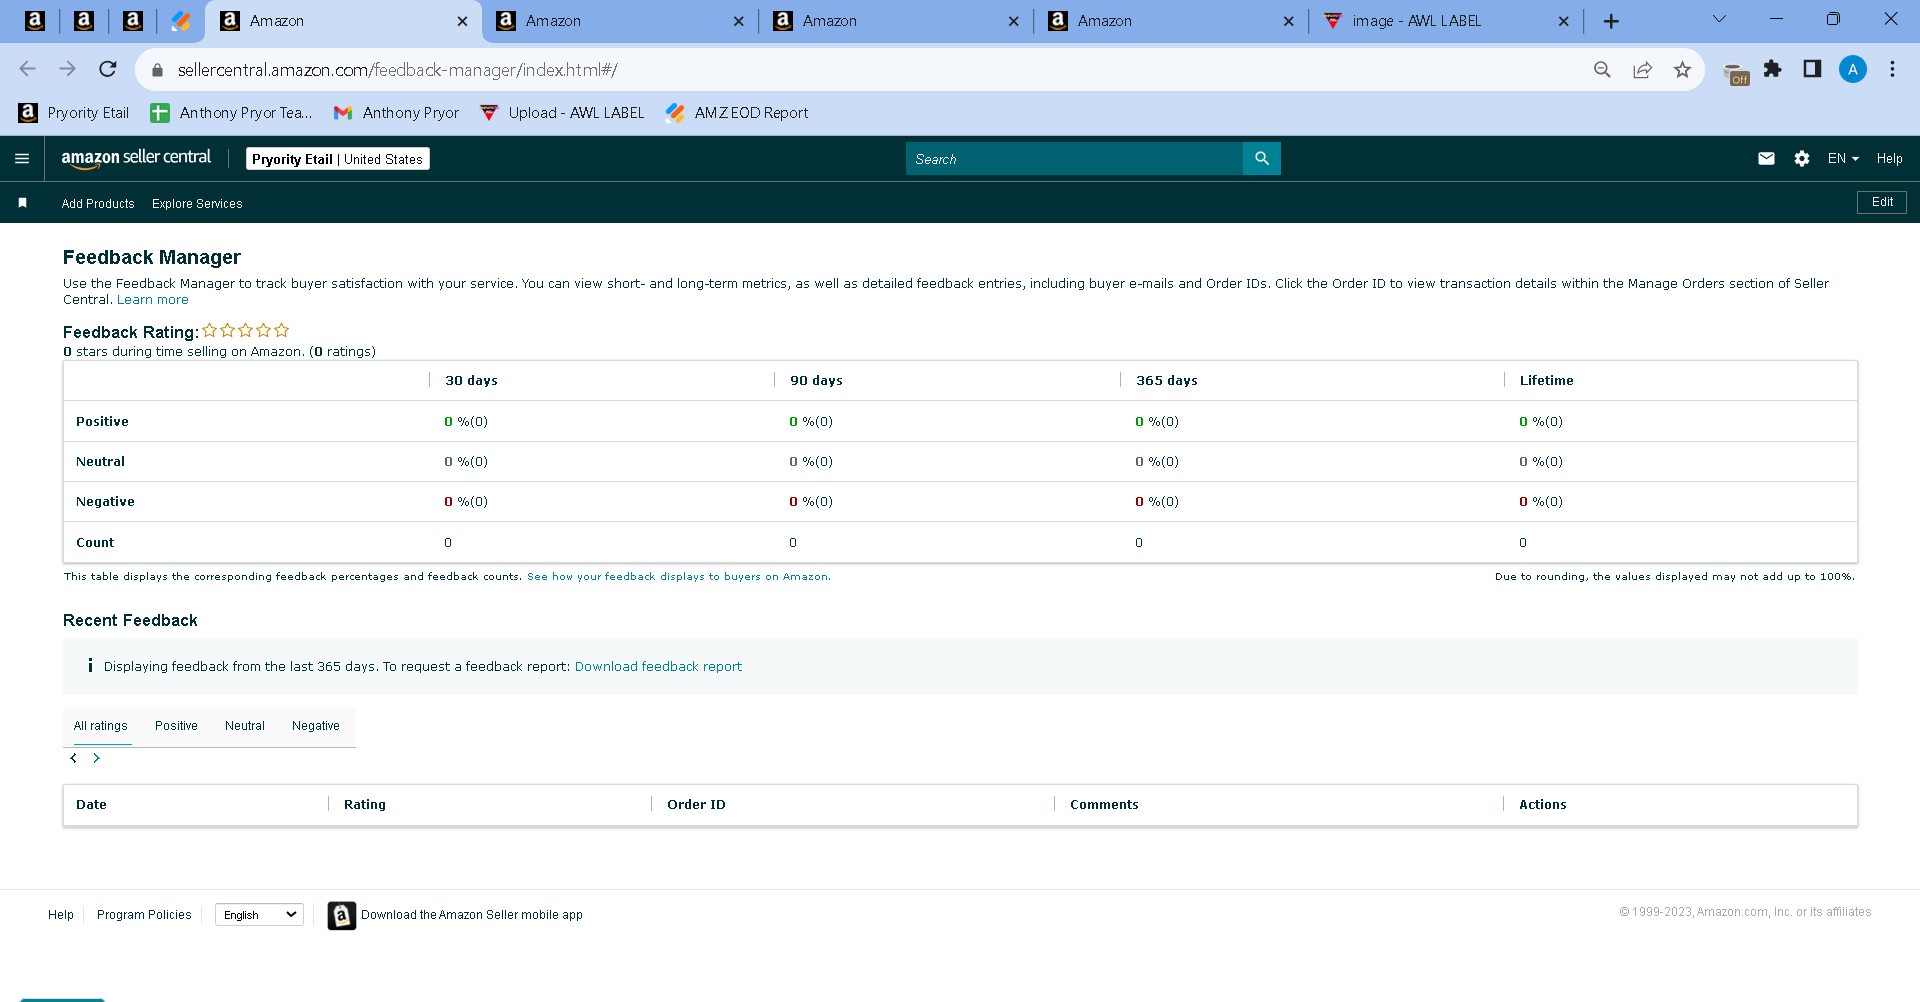Go back to the previous page
Viewport: 1920px width, 1002px height.
click(x=27, y=69)
